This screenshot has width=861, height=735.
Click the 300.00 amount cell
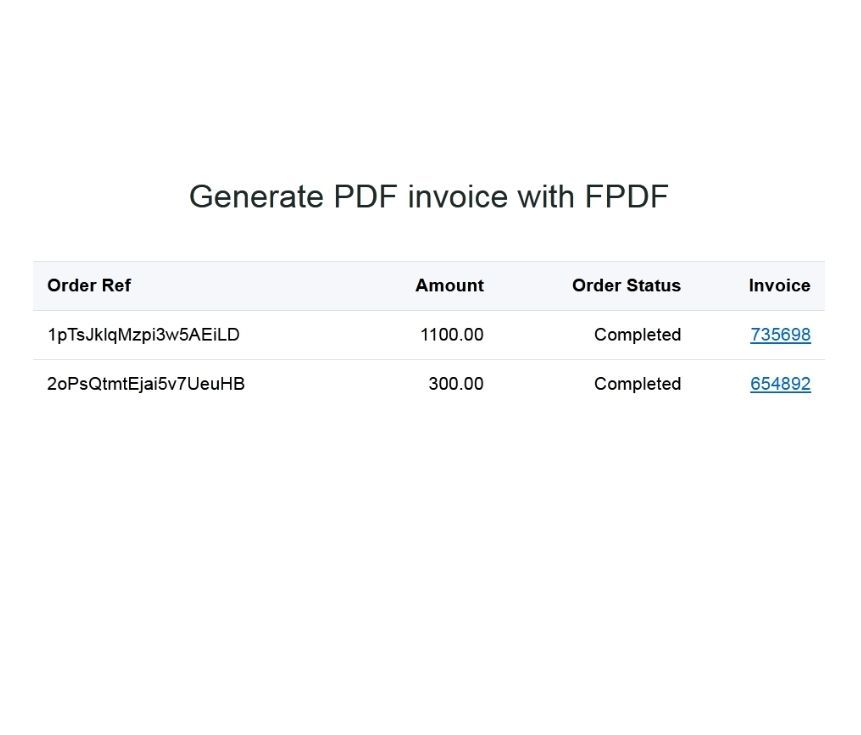(455, 384)
